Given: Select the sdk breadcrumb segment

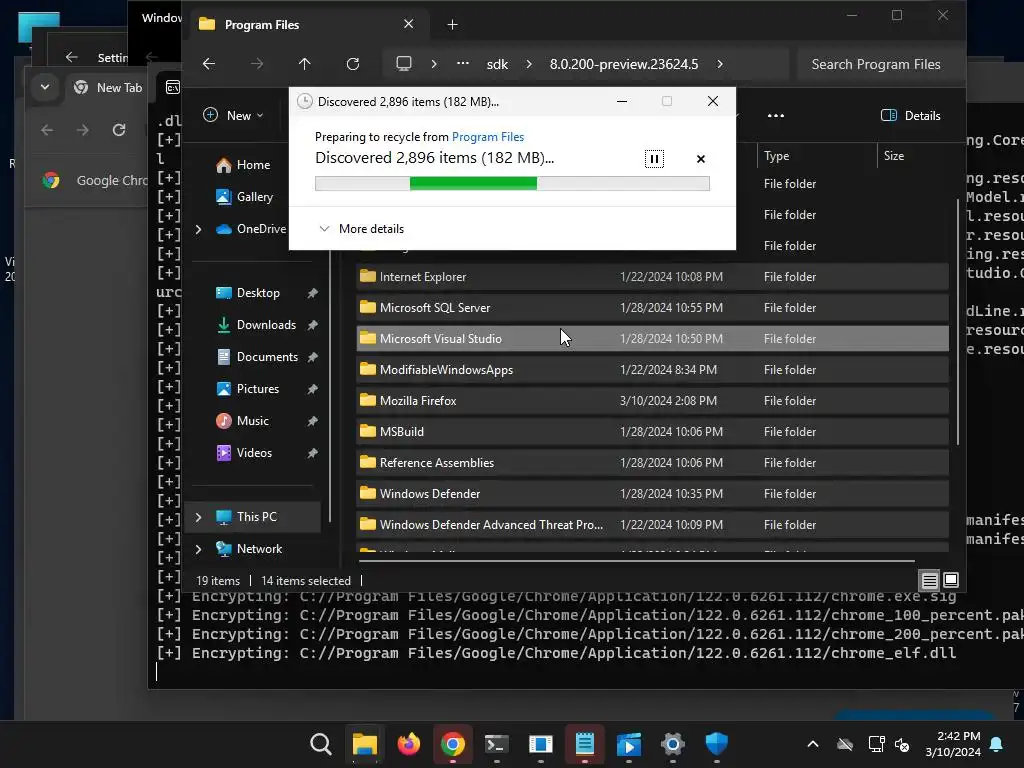Looking at the screenshot, I should coord(497,64).
